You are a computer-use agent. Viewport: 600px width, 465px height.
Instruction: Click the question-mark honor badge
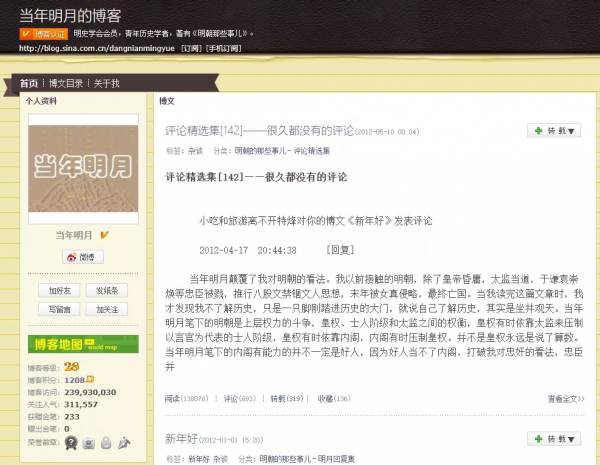point(71,443)
